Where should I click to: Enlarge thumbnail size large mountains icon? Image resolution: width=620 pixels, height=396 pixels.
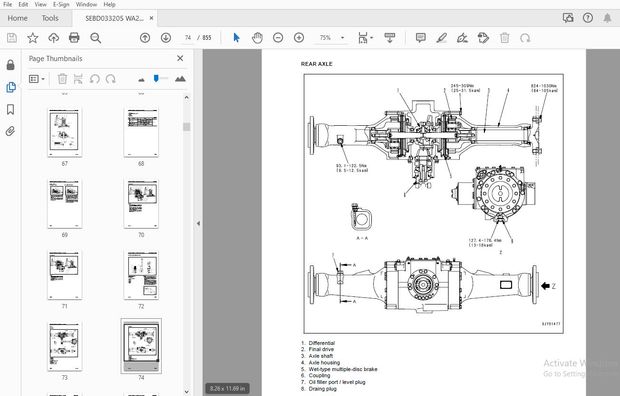coord(180,79)
